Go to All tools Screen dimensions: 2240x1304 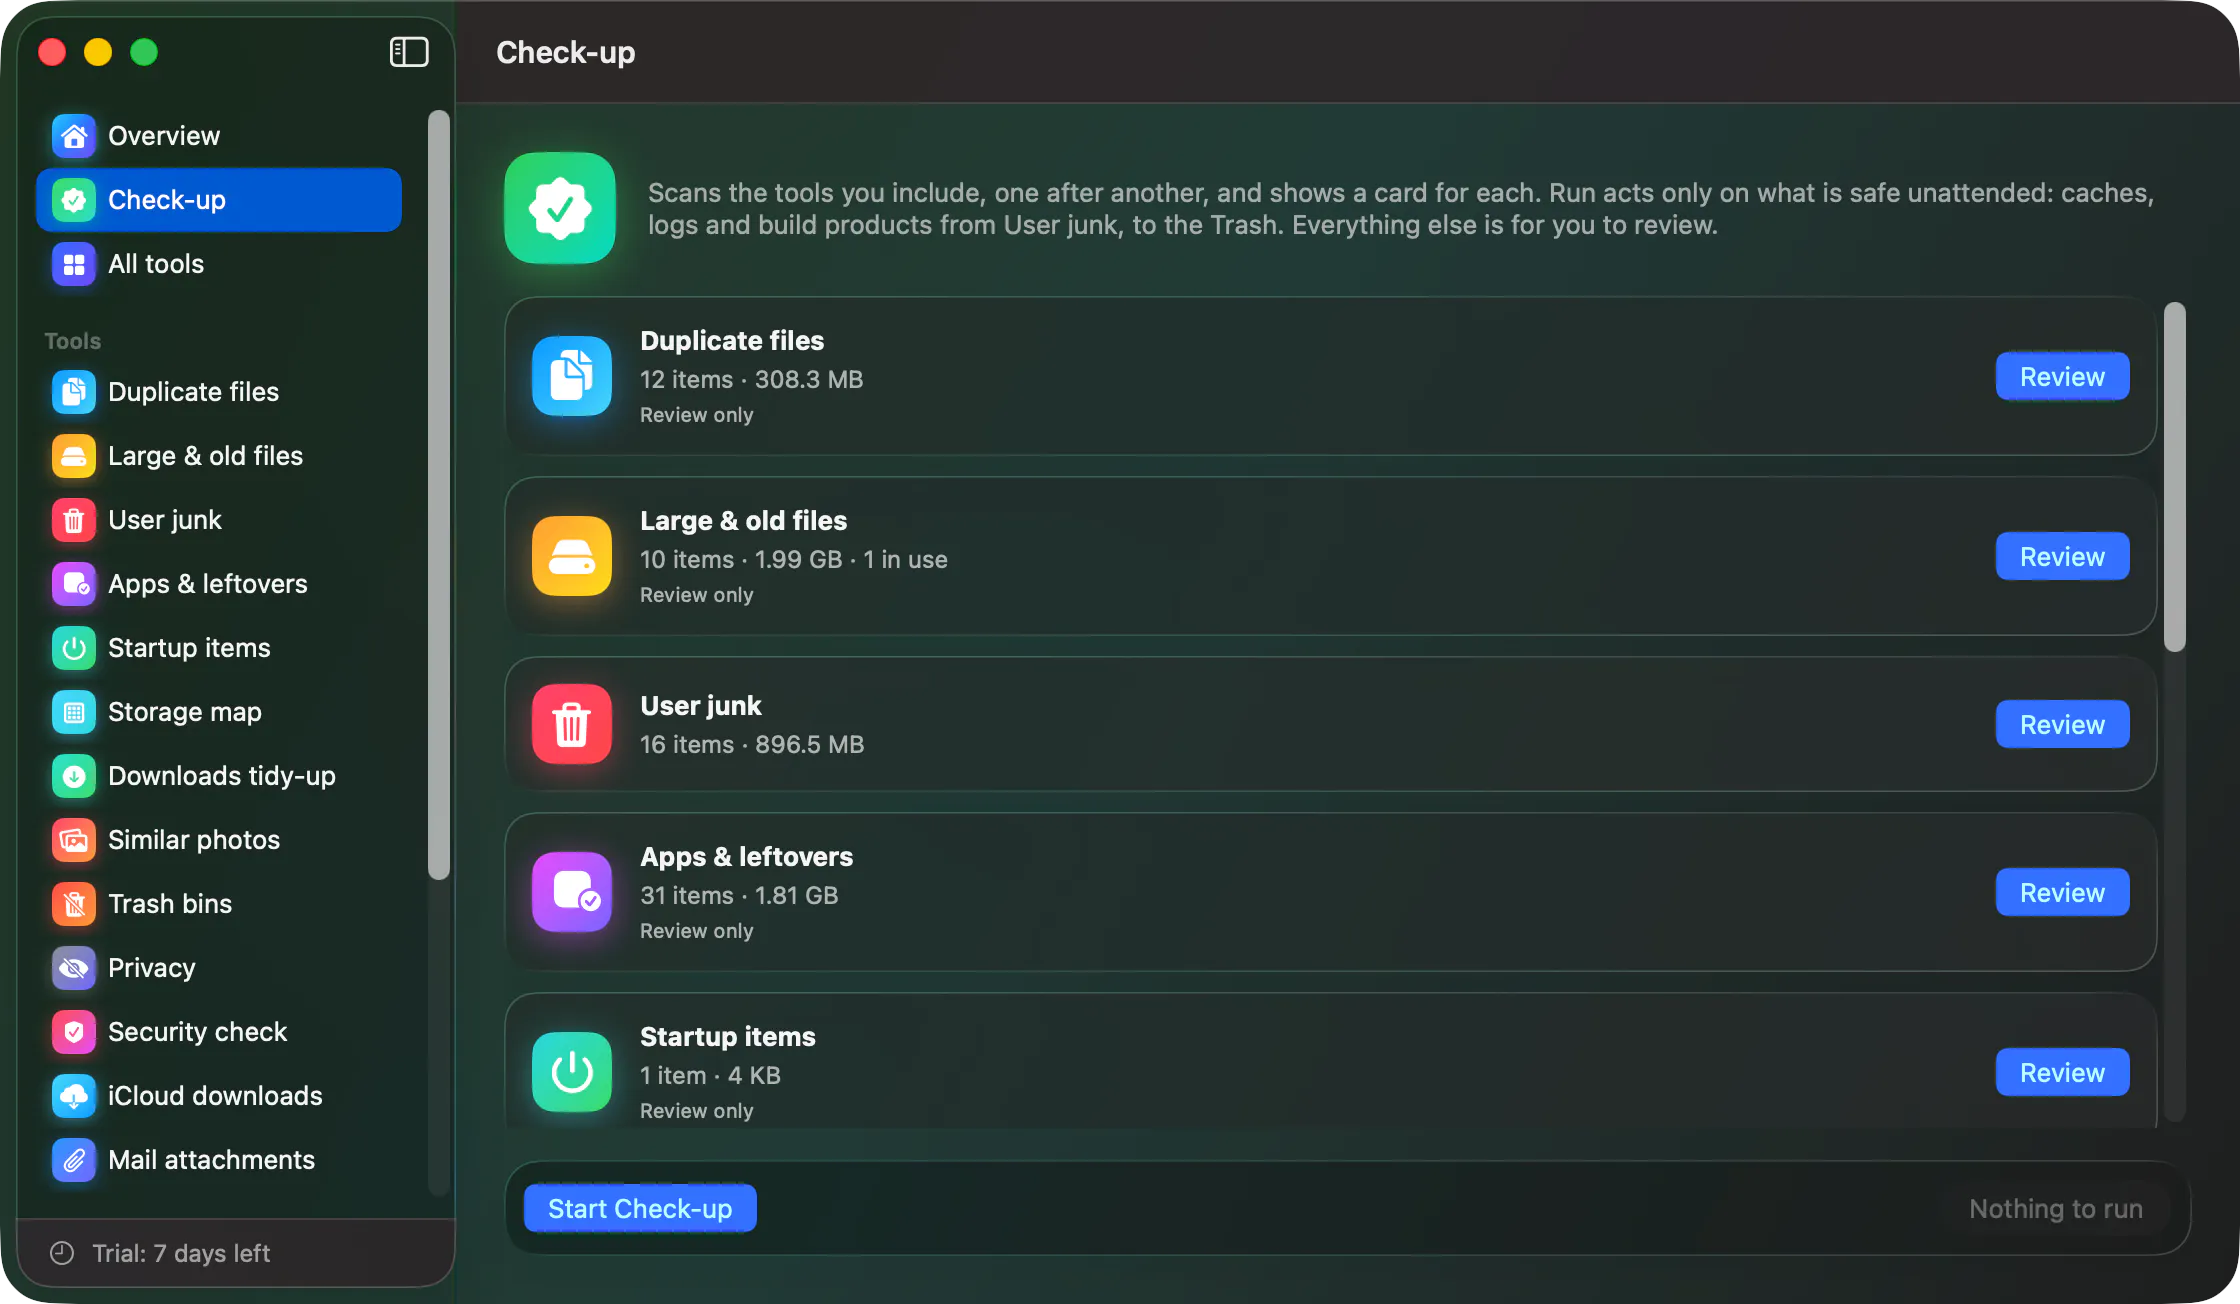tap(219, 264)
